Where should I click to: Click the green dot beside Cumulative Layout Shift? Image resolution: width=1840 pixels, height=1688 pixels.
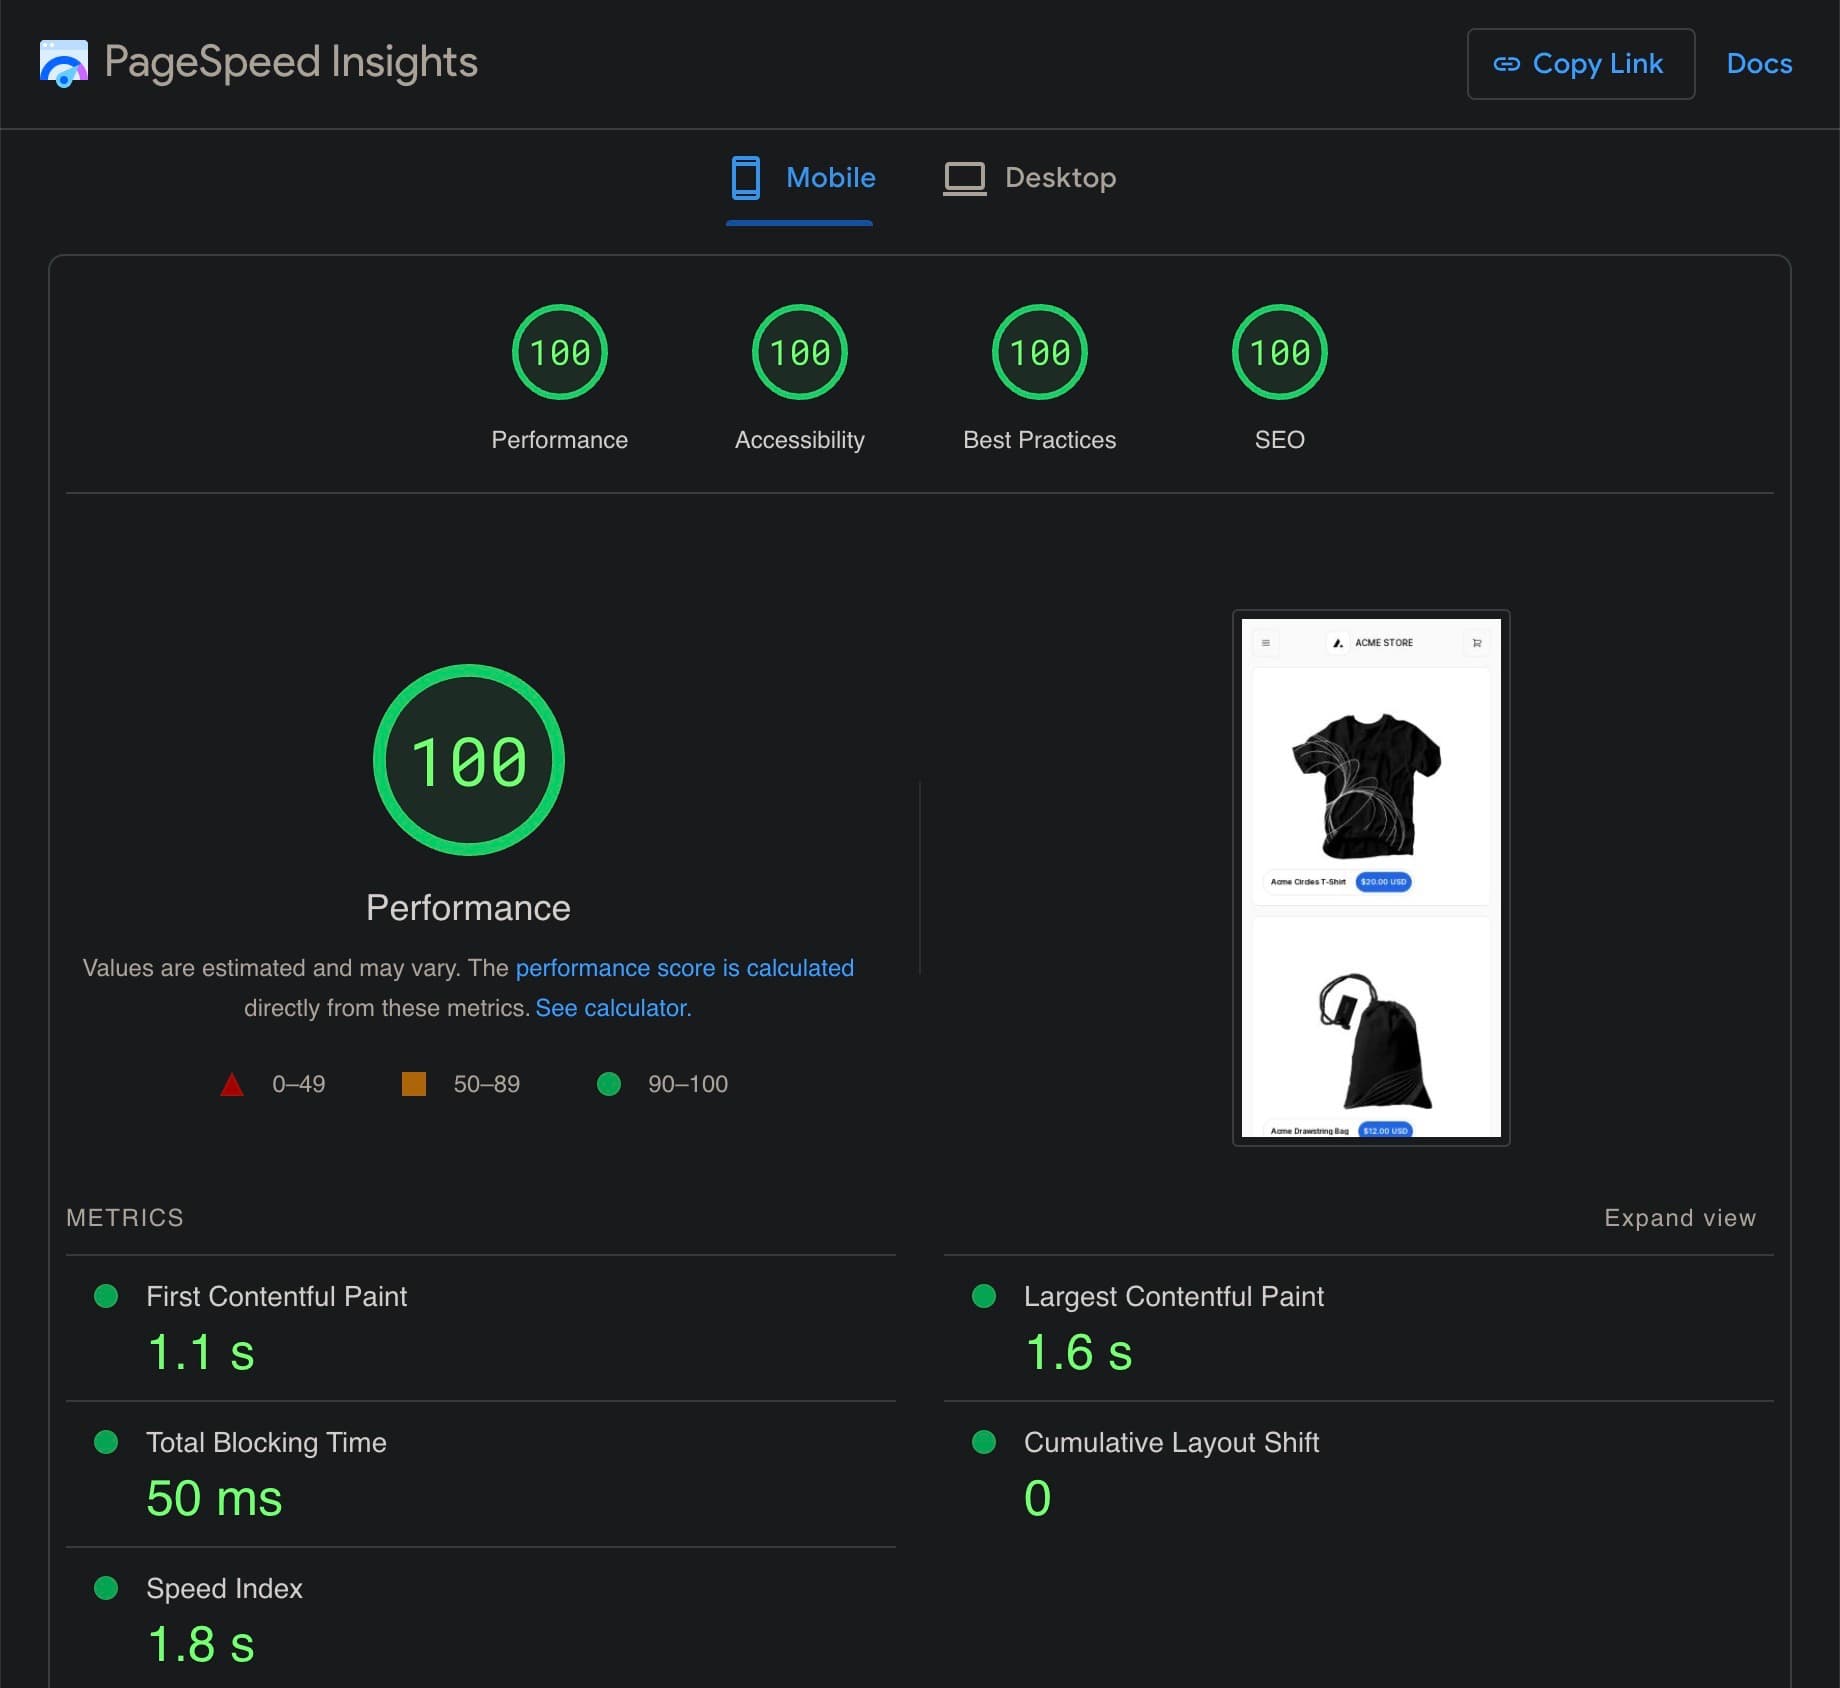(984, 1443)
